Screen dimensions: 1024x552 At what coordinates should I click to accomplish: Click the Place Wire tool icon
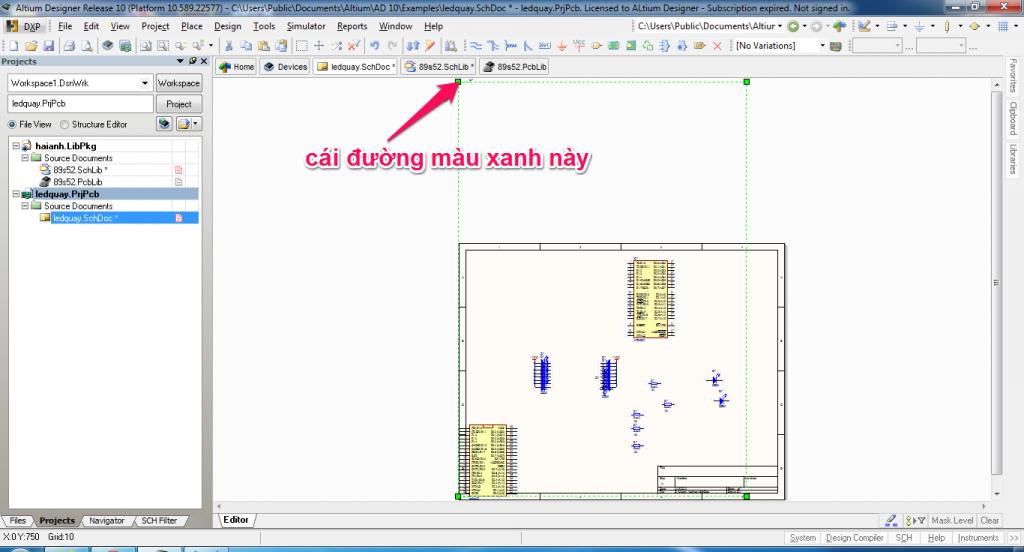coord(476,46)
